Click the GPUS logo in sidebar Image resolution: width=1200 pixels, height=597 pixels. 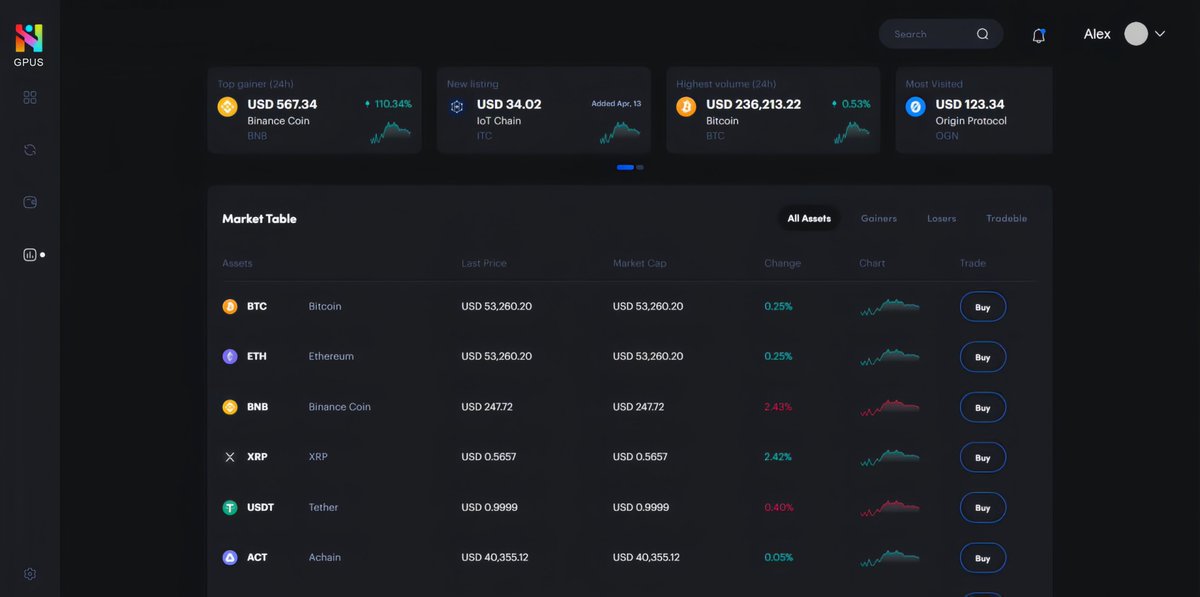tap(29, 45)
